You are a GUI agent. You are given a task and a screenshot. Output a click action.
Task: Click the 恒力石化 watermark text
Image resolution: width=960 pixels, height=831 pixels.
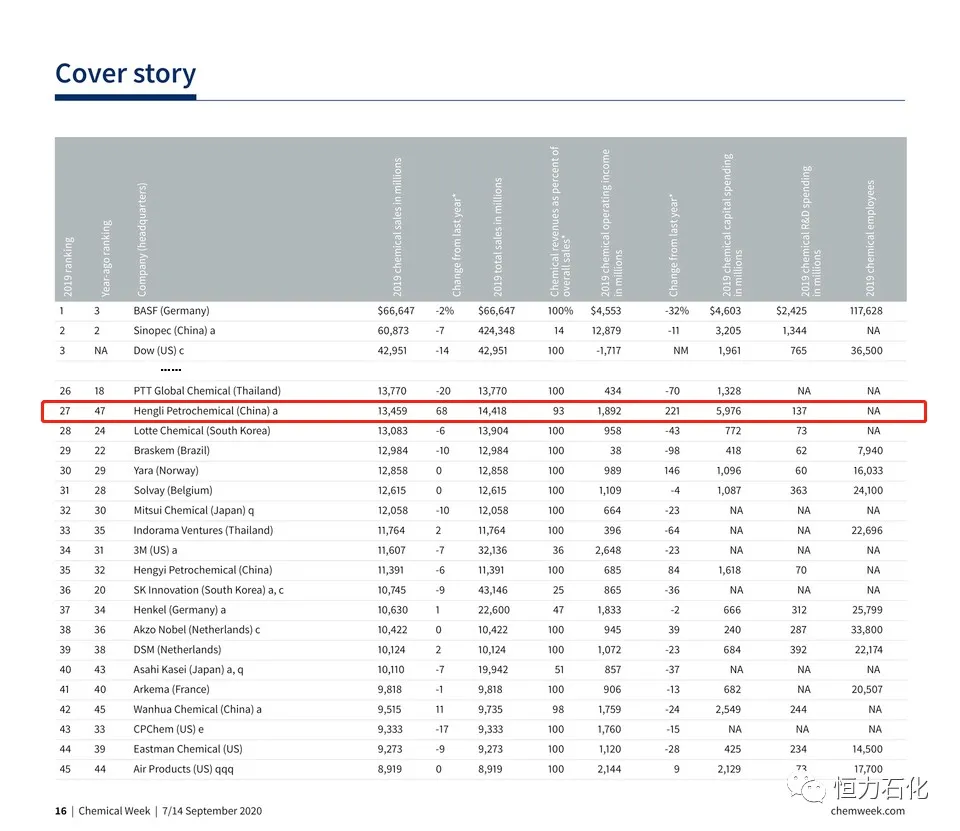(880, 788)
